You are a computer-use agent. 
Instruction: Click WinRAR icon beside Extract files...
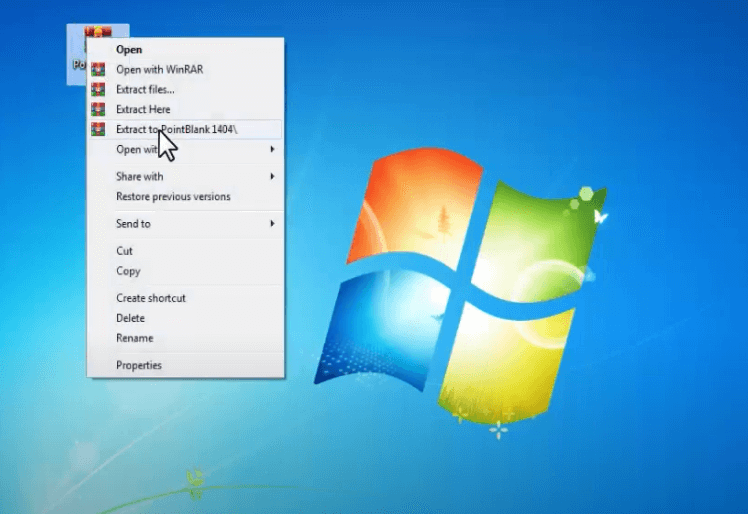click(98, 89)
